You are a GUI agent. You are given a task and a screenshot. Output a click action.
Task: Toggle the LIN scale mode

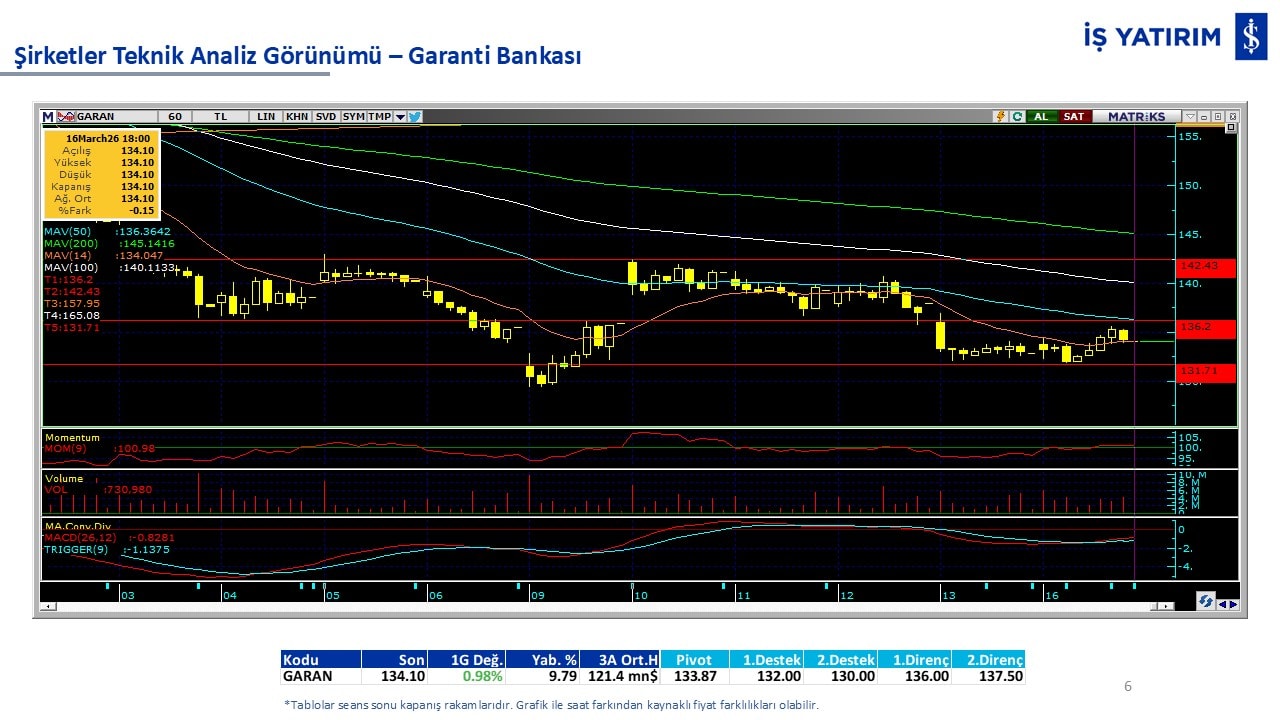(266, 116)
